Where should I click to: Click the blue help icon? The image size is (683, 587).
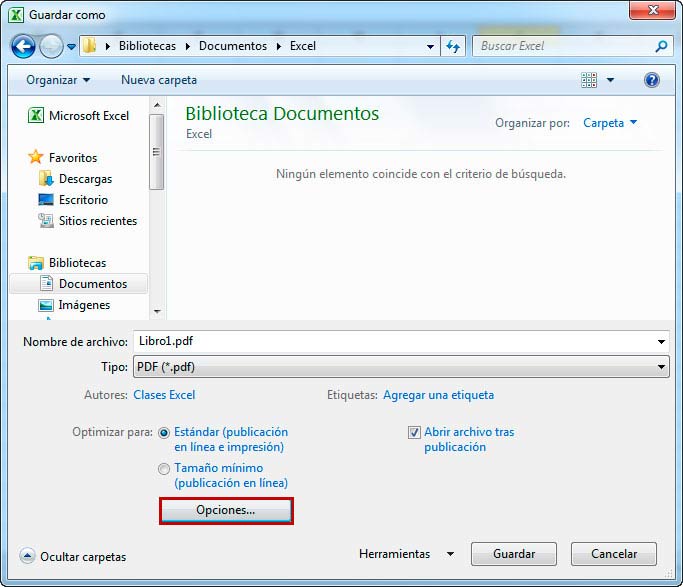point(652,80)
